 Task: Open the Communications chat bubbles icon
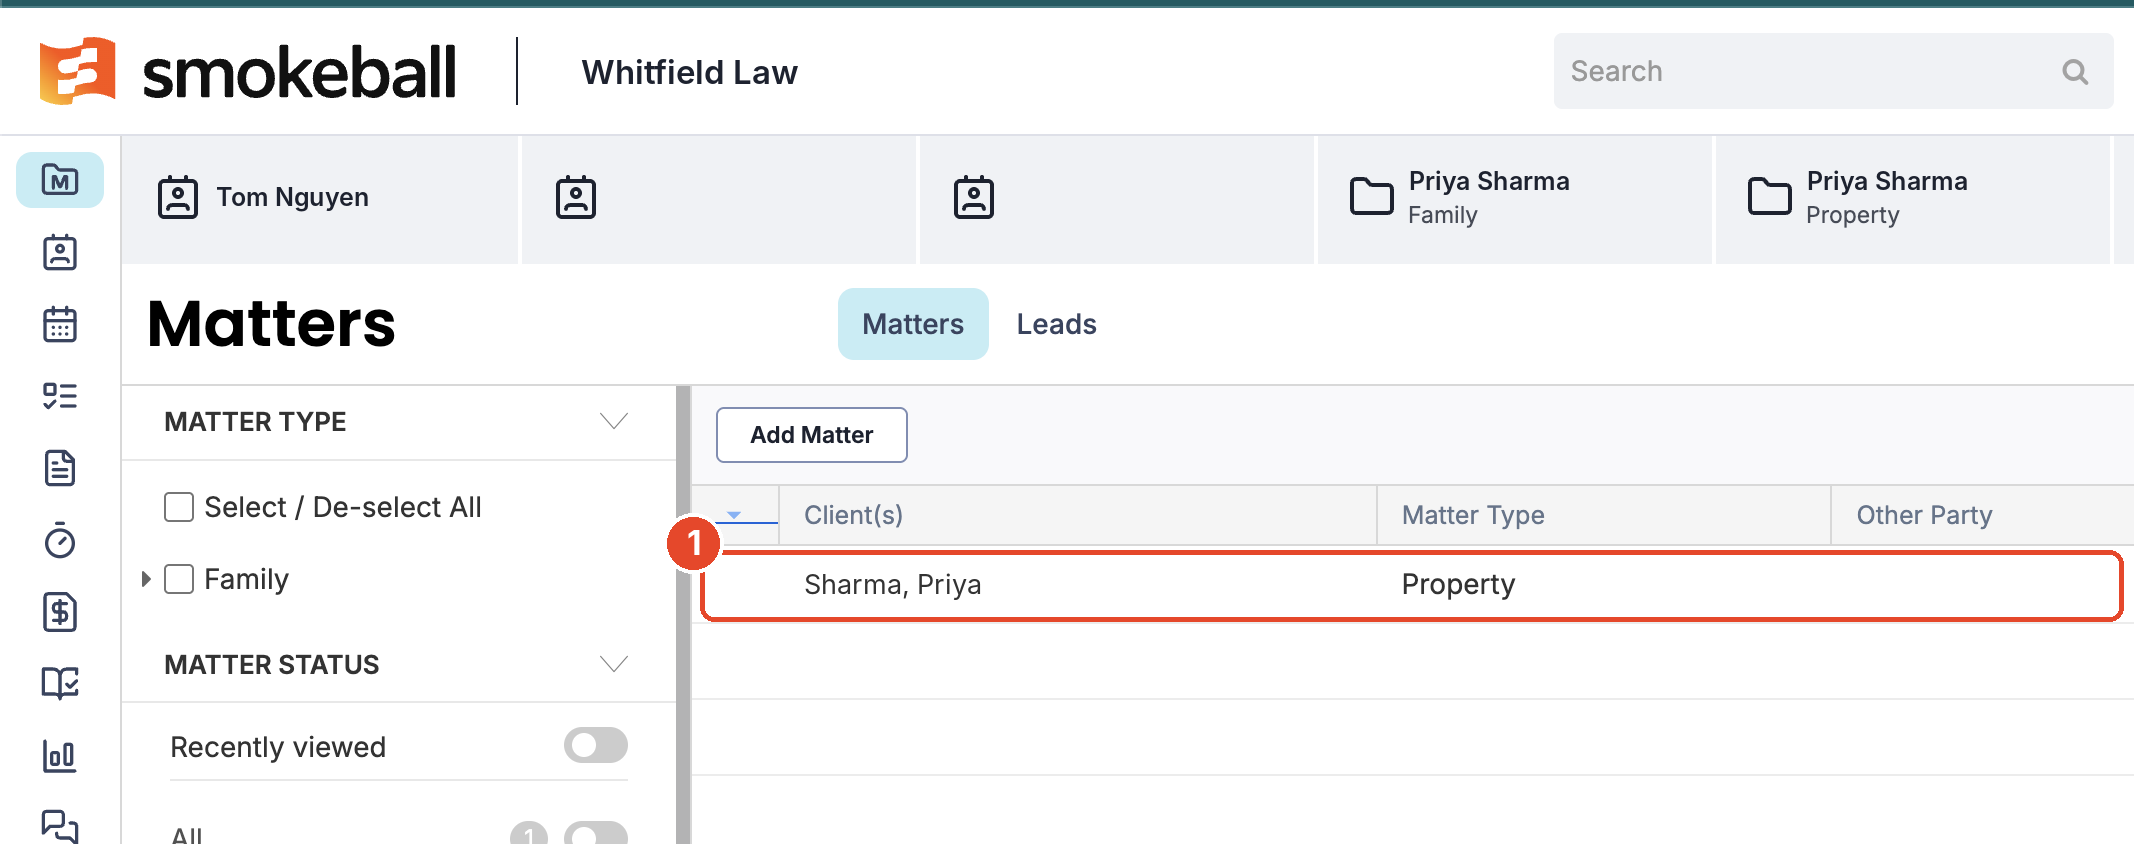pos(60,826)
